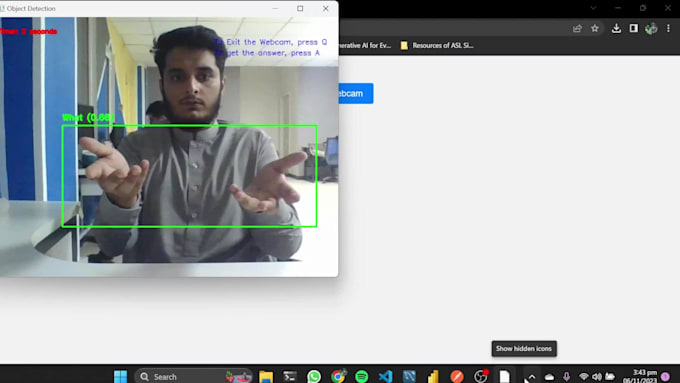Launch WhatsApp from the taskbar
The image size is (680, 383).
(314, 376)
